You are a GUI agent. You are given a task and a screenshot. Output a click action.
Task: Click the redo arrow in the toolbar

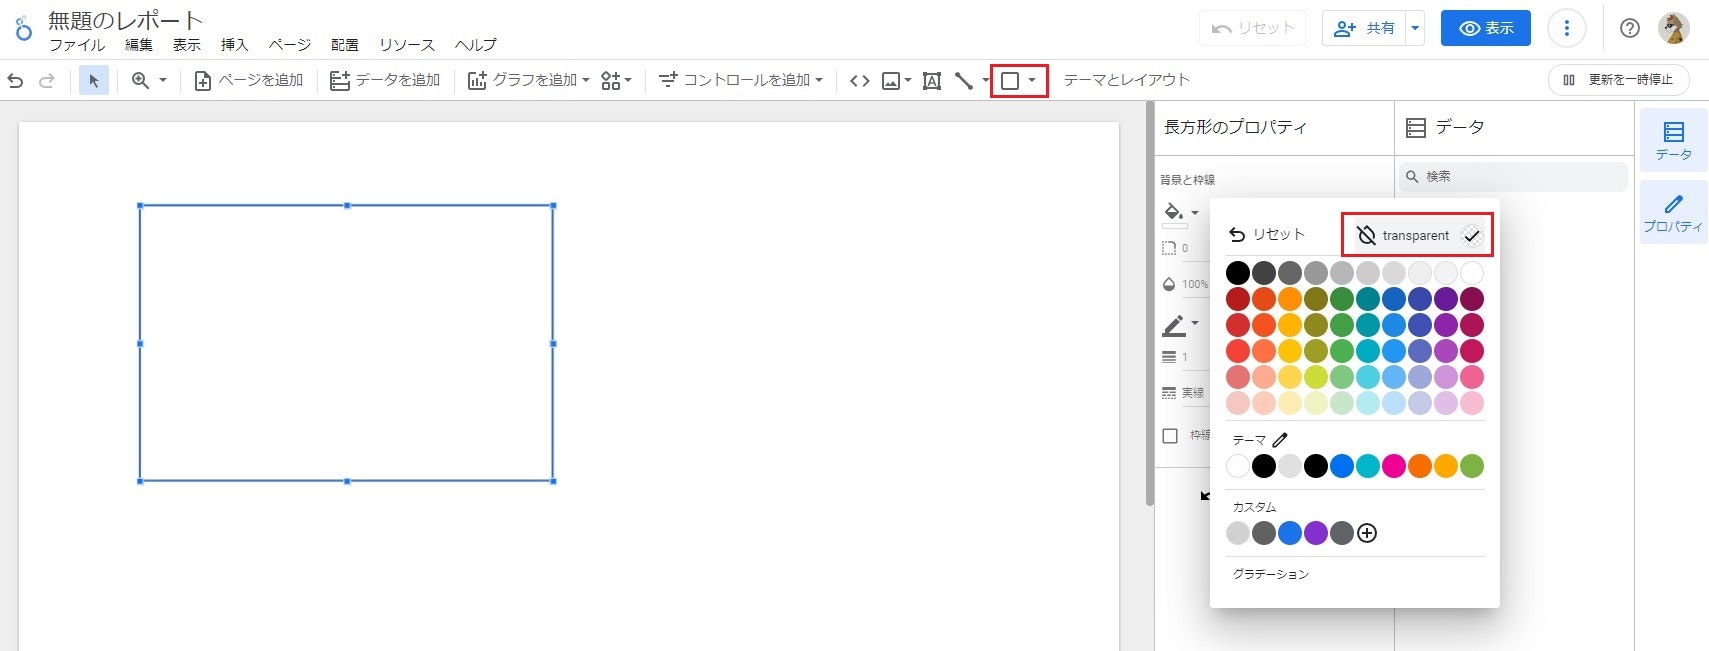[x=46, y=80]
